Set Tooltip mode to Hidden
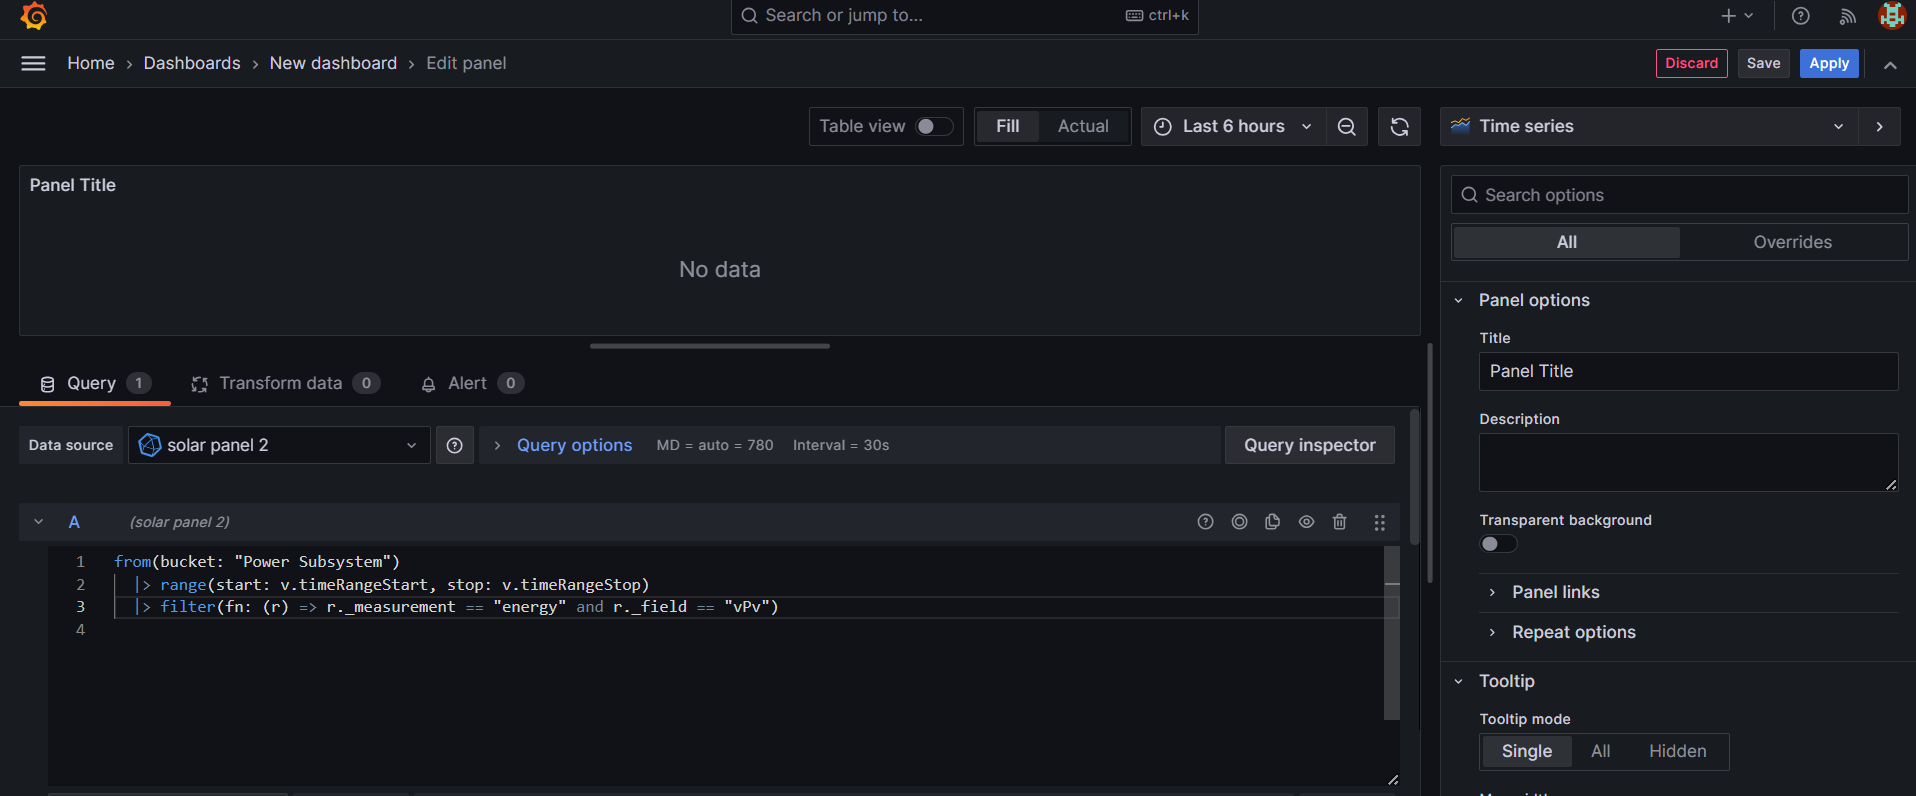Viewport: 1916px width, 796px height. tap(1677, 752)
